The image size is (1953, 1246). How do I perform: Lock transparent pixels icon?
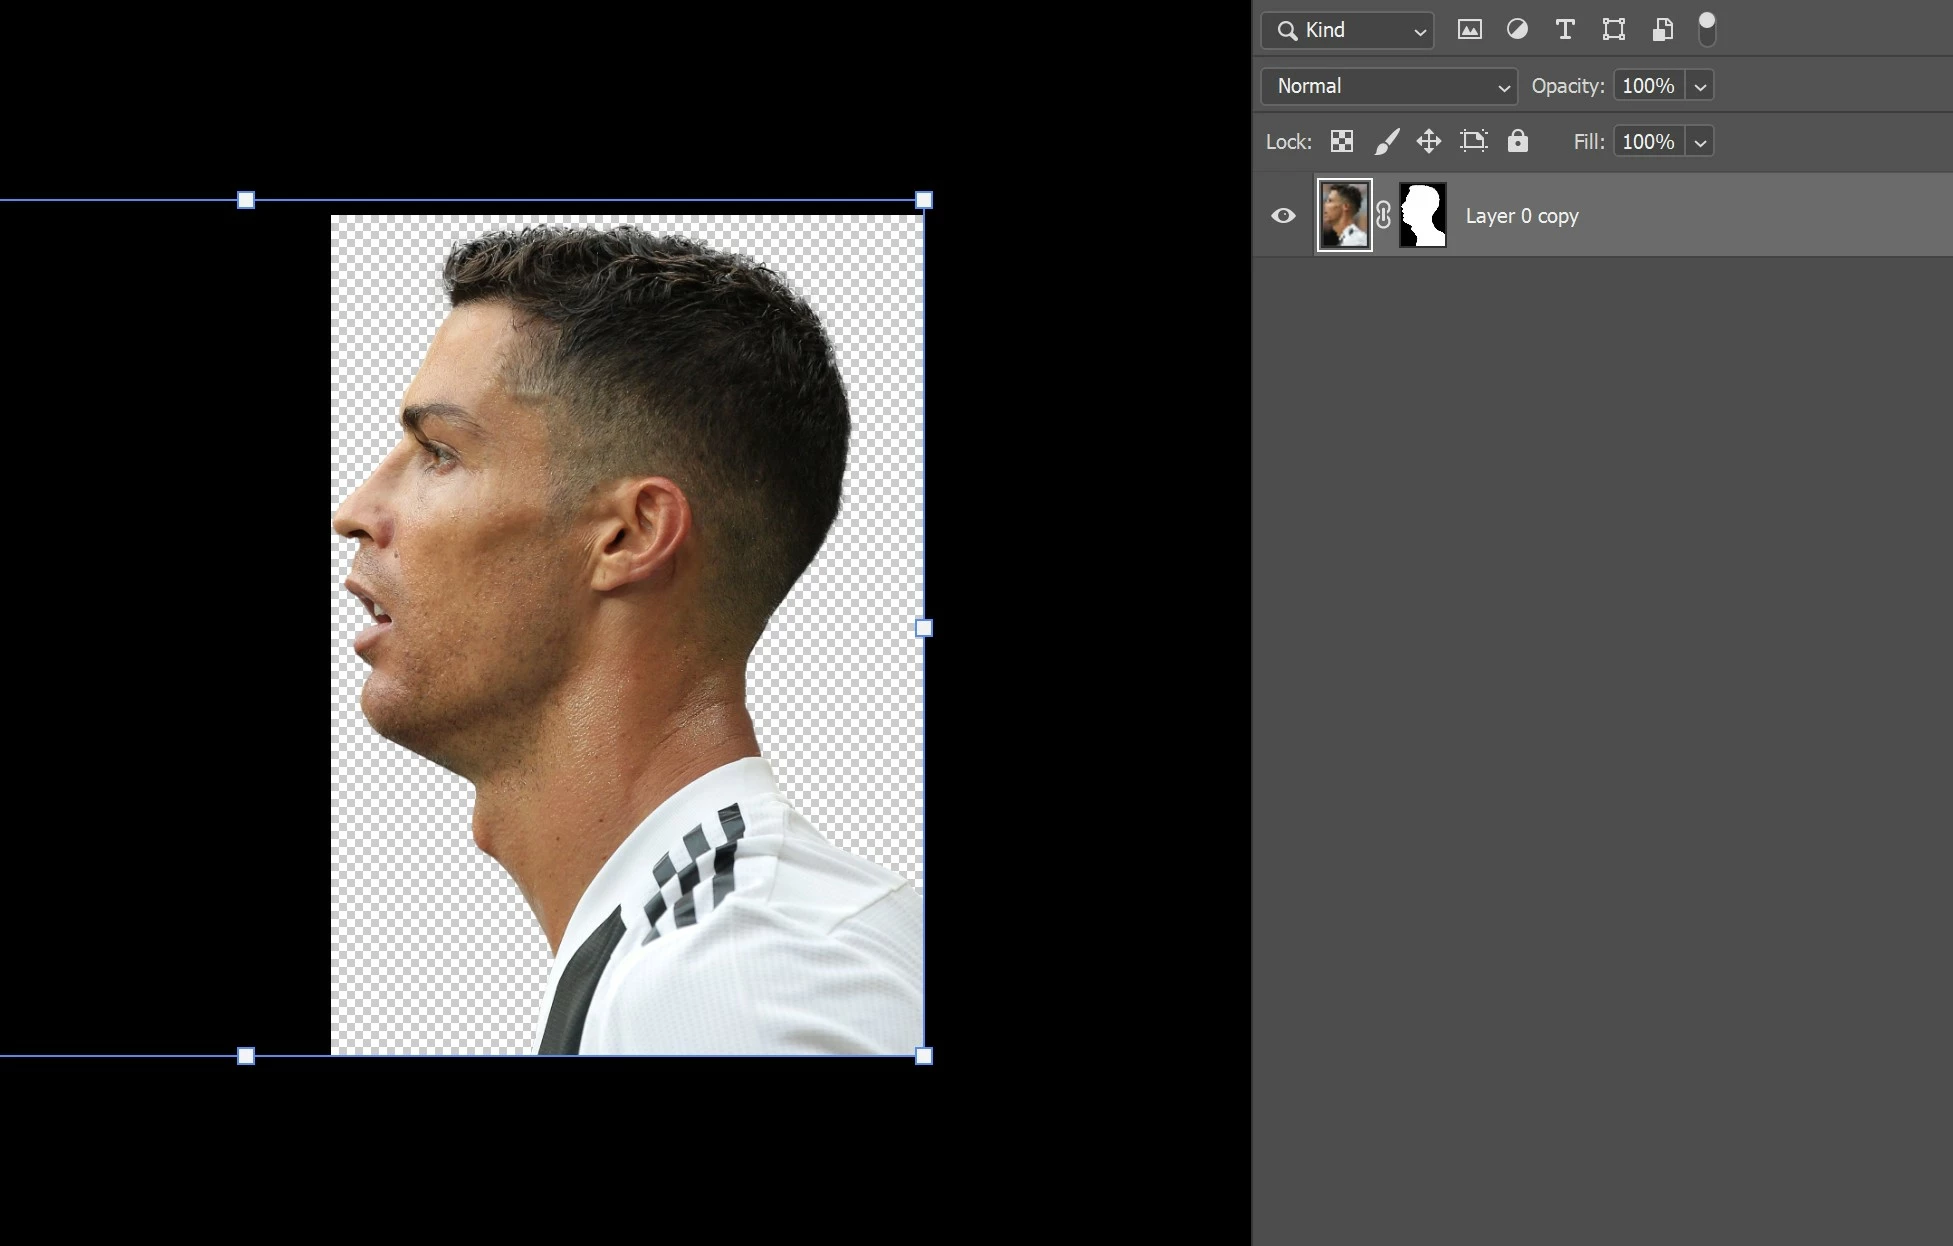click(x=1342, y=142)
